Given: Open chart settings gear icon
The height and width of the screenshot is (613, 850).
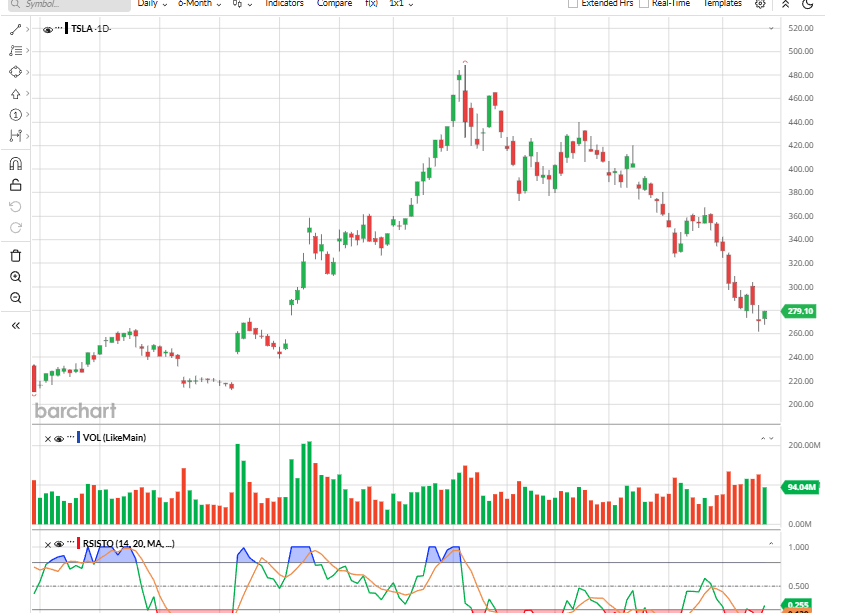Looking at the screenshot, I should (761, 4).
